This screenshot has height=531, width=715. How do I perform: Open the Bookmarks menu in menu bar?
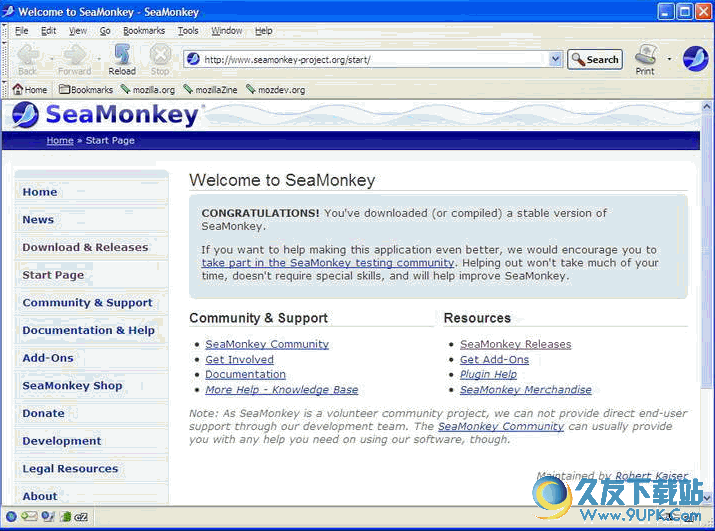[144, 31]
